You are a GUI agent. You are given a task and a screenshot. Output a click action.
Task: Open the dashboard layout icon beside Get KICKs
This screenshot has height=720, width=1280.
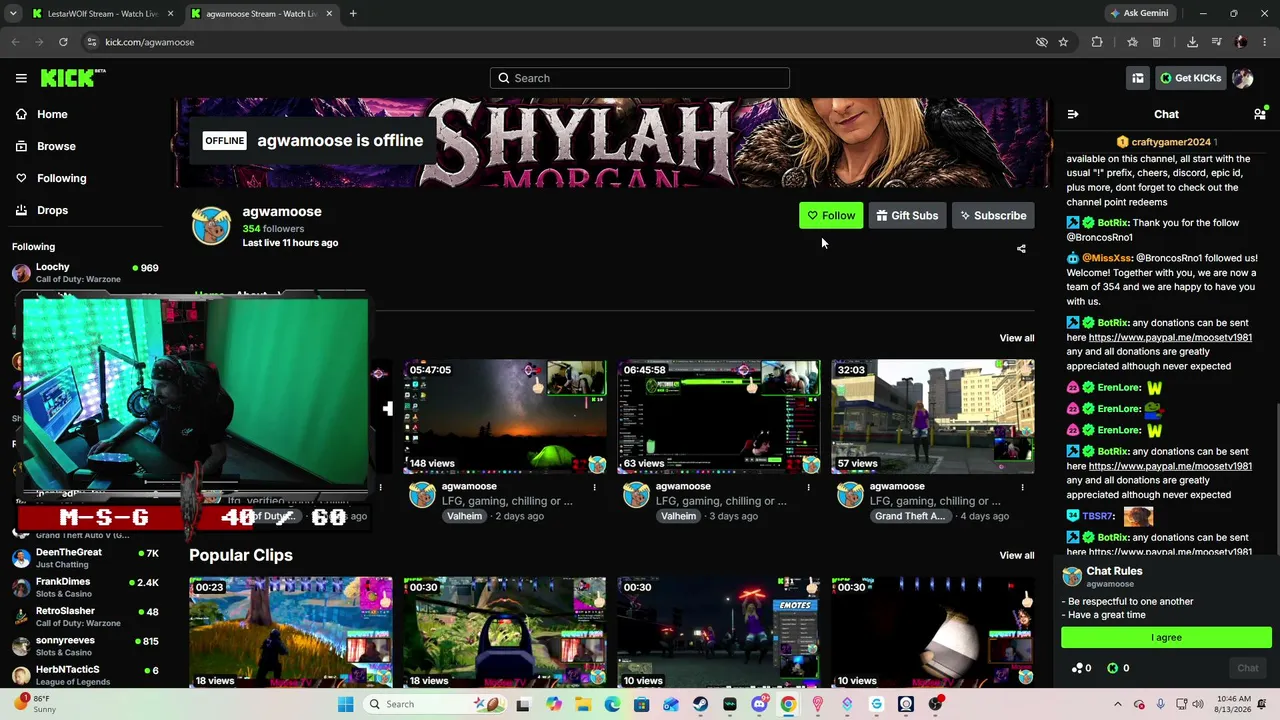tap(1138, 78)
